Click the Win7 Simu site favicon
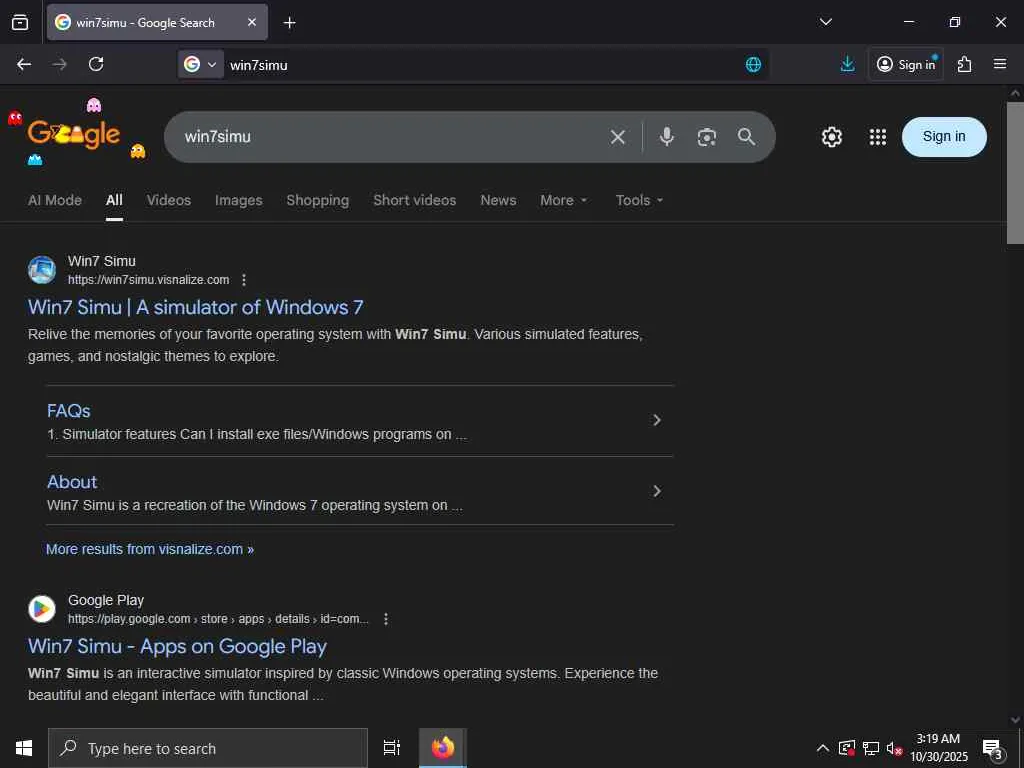 42,270
